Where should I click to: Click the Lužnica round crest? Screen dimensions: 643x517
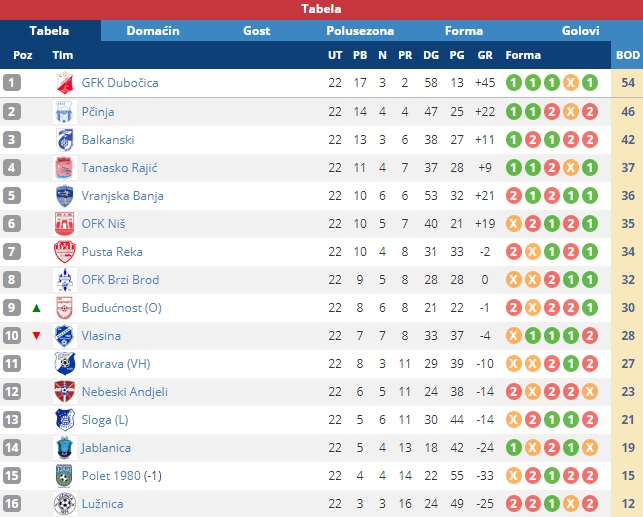point(65,504)
